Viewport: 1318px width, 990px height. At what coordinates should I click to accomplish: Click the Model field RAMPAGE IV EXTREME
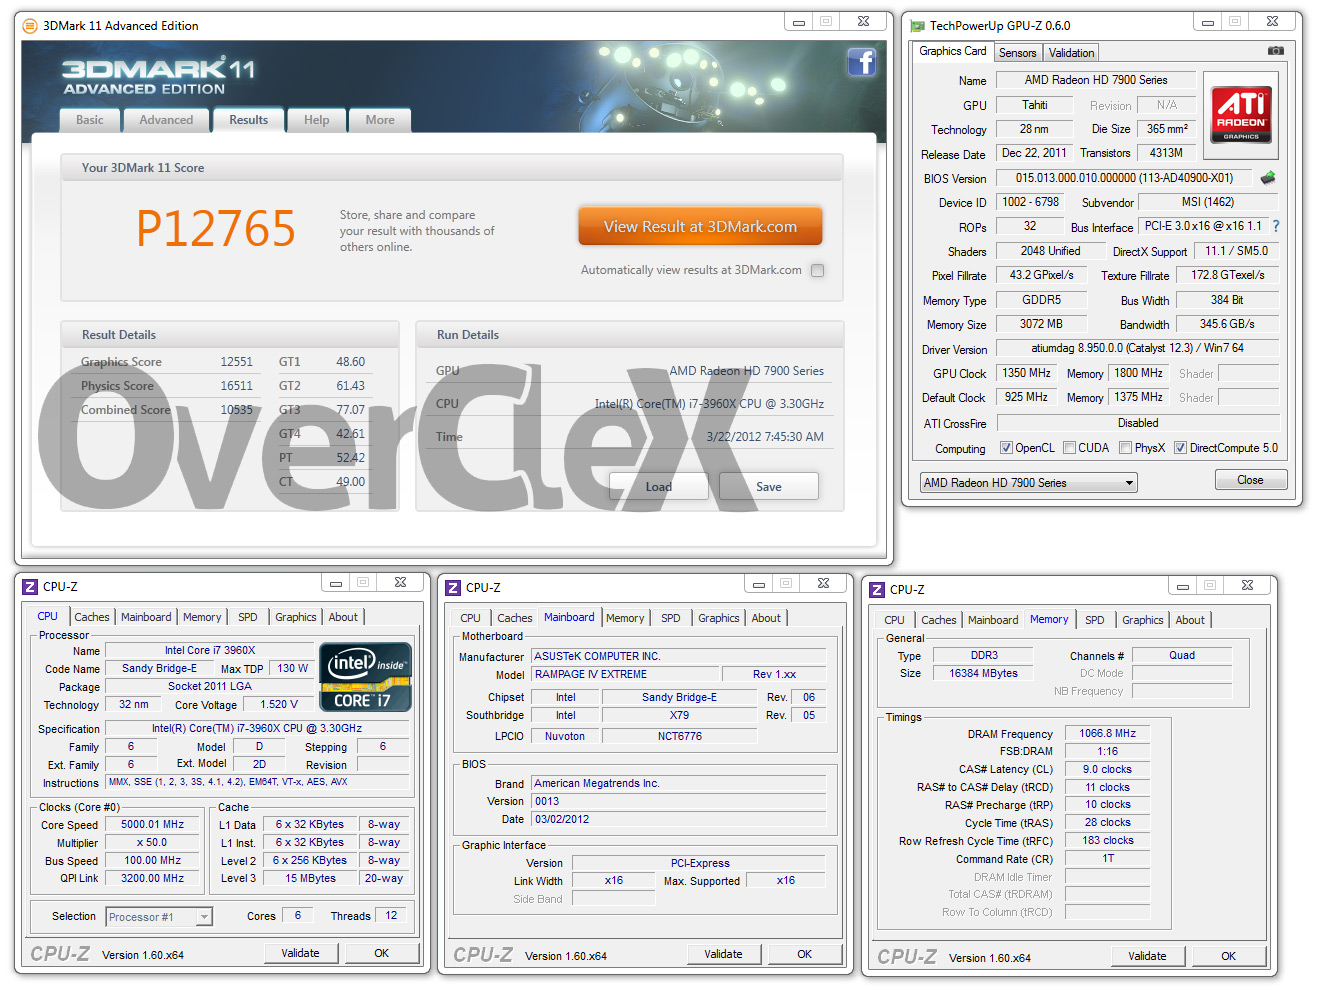[625, 674]
